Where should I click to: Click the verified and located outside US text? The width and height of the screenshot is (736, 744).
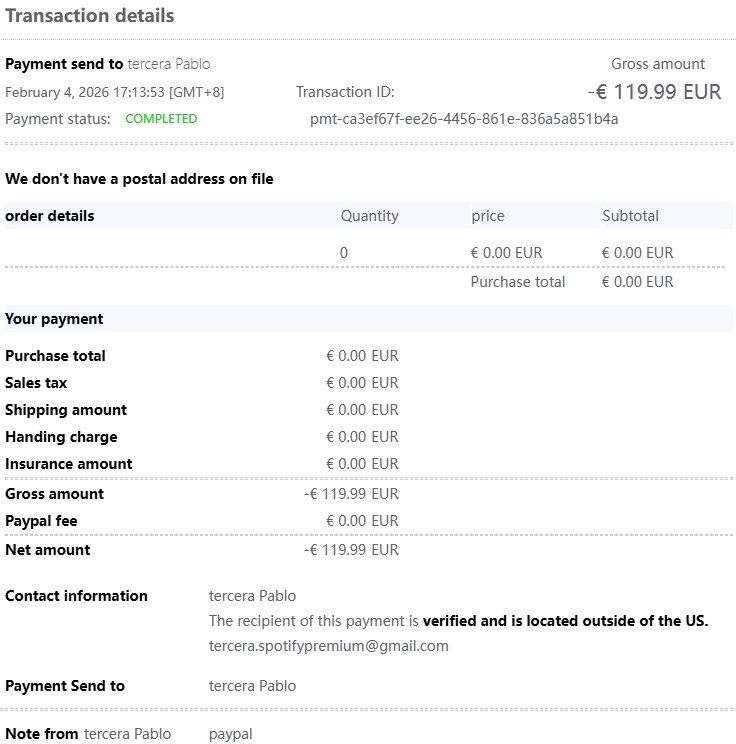tap(565, 621)
